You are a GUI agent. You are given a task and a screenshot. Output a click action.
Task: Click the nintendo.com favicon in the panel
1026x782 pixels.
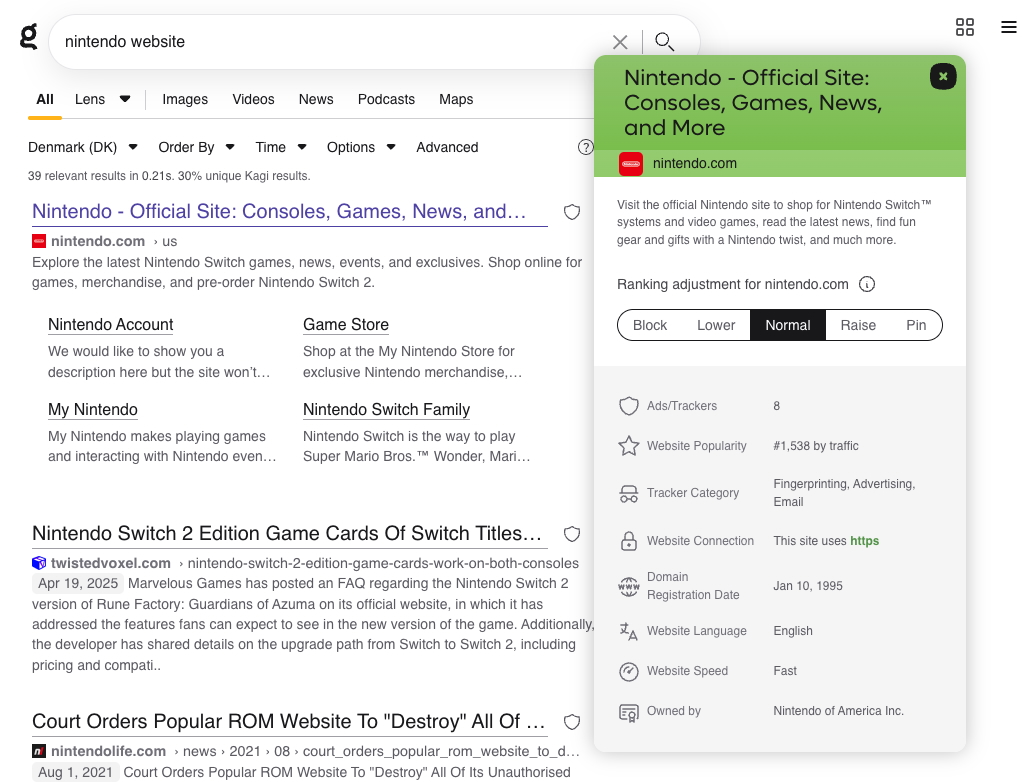click(631, 161)
